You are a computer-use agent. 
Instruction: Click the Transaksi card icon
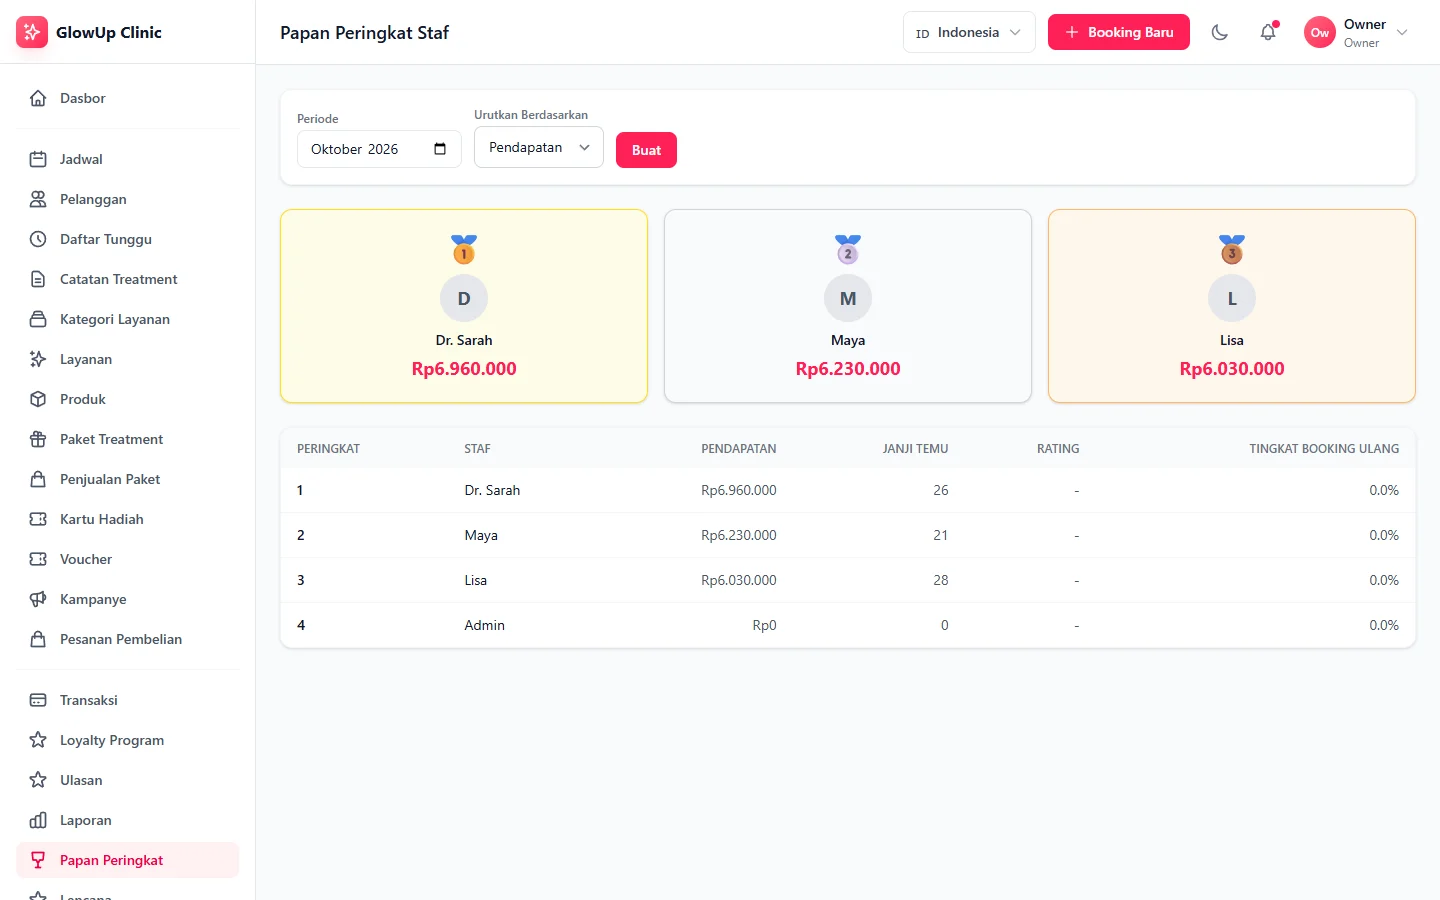point(38,700)
